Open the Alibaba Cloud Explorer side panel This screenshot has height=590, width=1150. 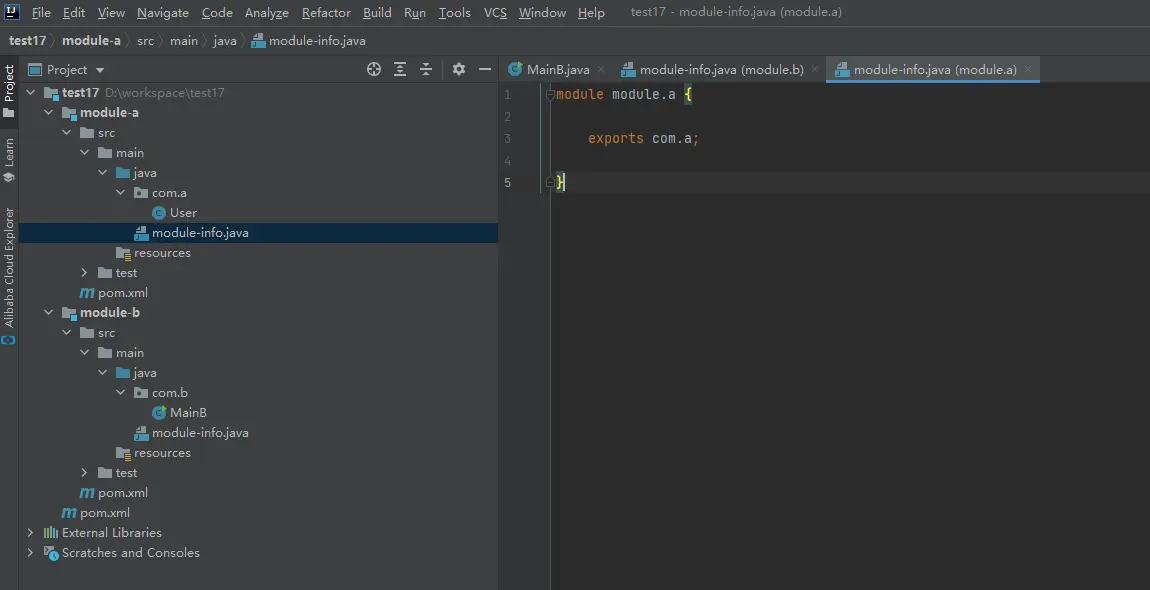[x=9, y=267]
